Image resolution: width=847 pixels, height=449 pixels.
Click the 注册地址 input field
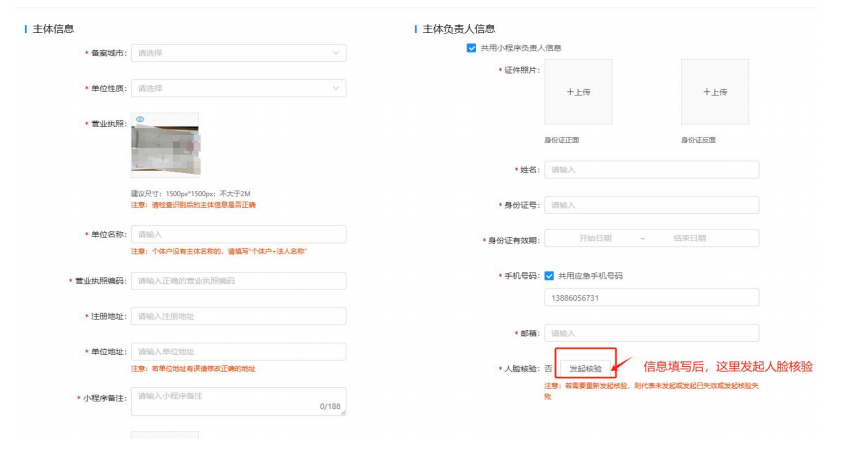point(238,316)
